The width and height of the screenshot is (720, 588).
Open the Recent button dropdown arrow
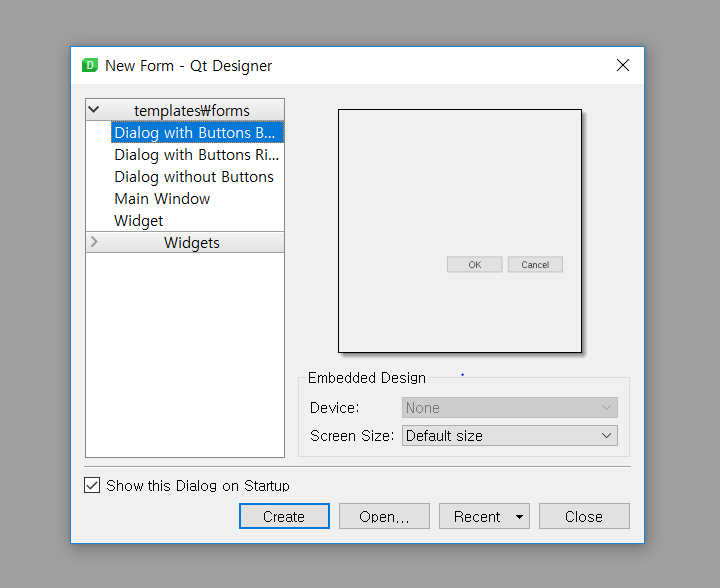[519, 517]
